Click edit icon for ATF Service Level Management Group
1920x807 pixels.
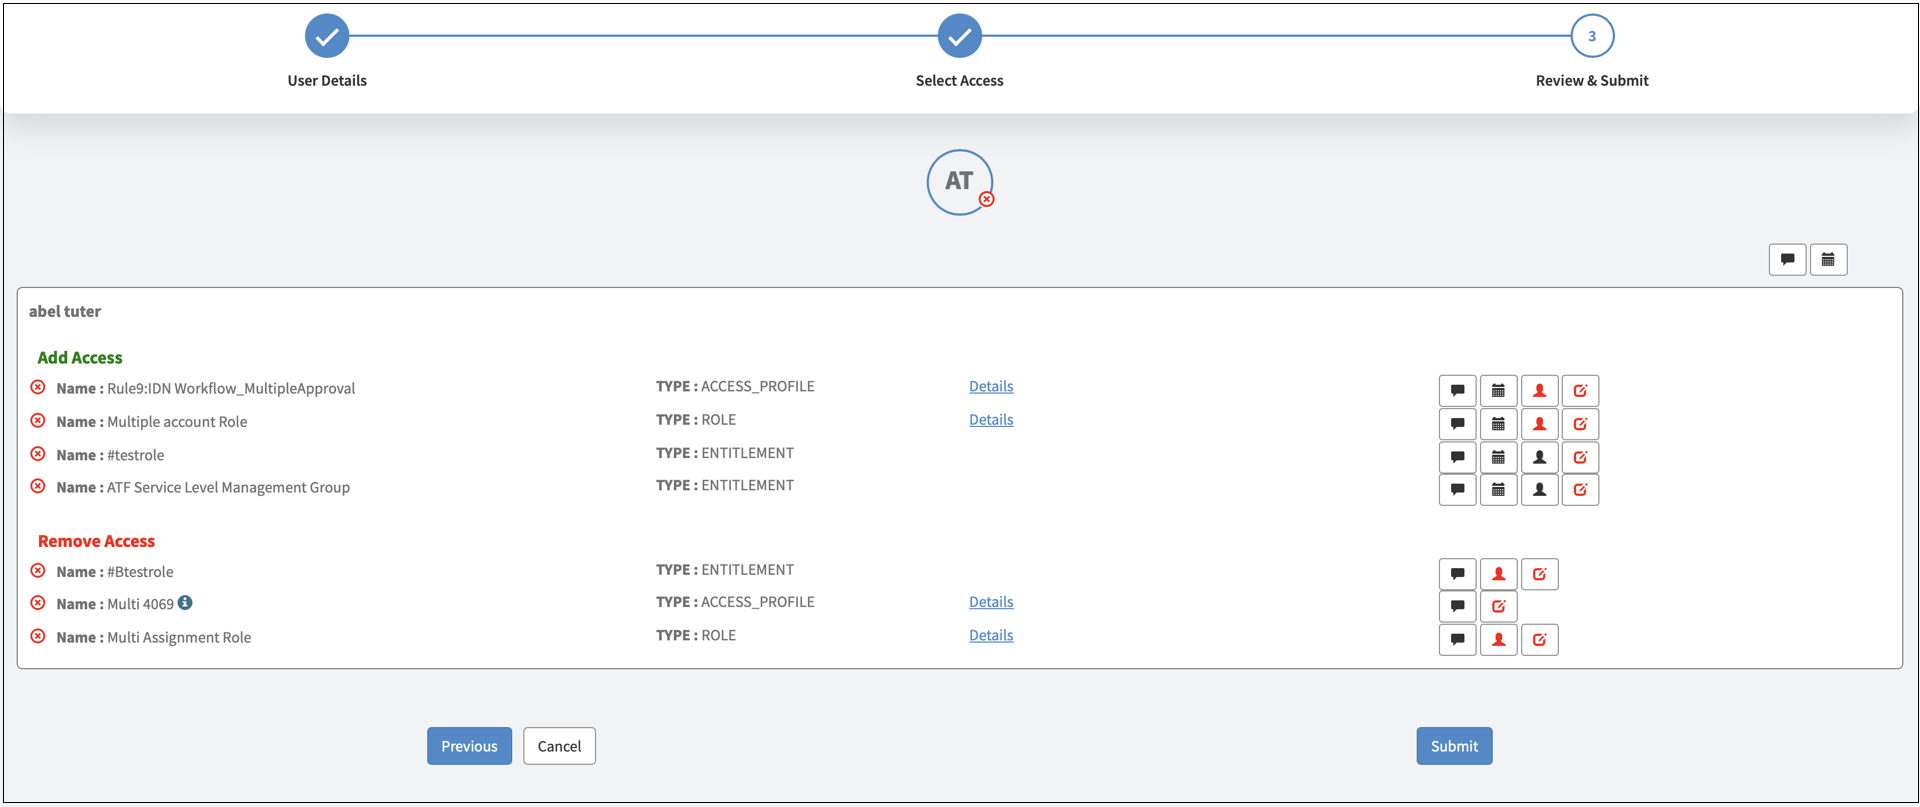(1580, 490)
